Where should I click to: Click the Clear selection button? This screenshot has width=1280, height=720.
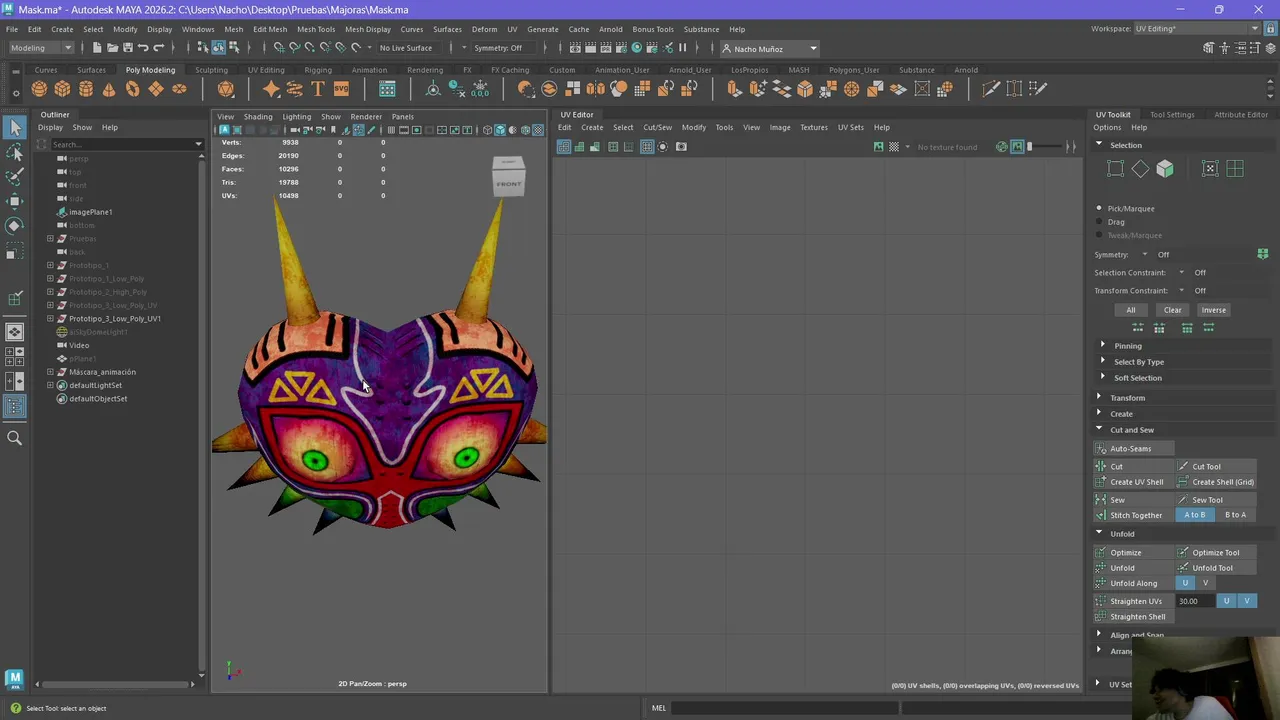(x=1172, y=310)
